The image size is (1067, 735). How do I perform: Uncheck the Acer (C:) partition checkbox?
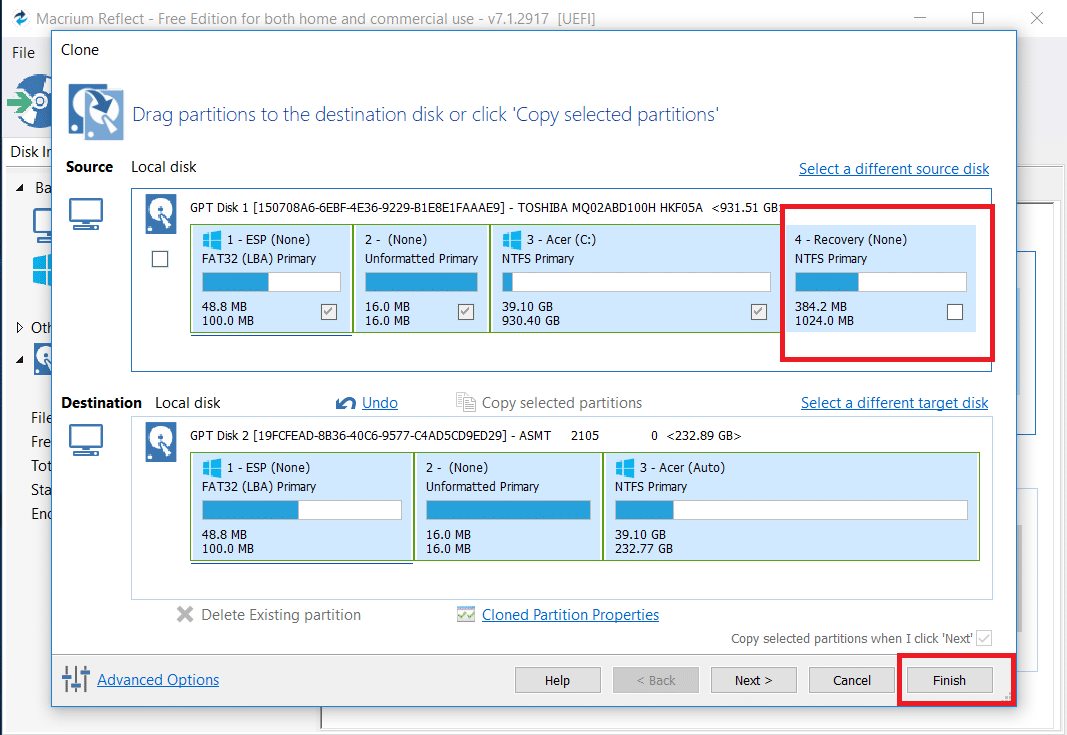[759, 312]
